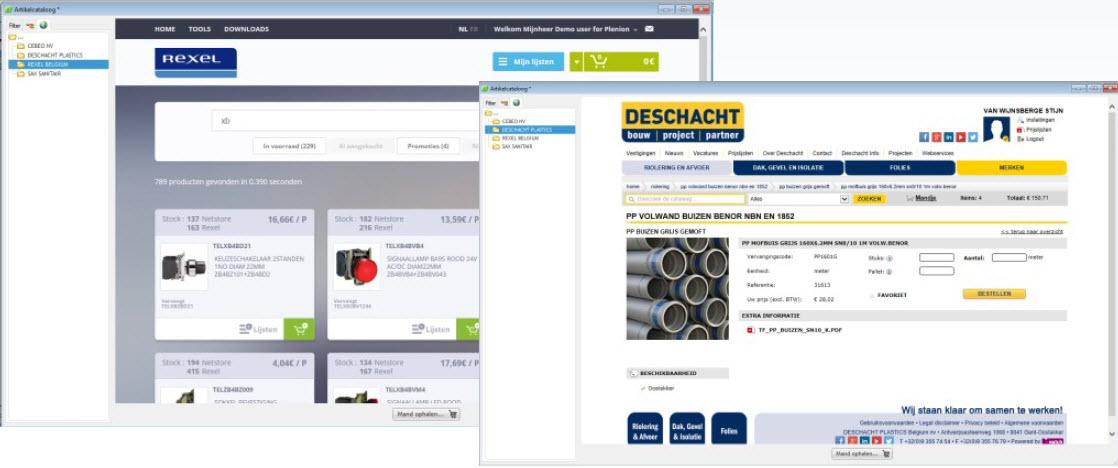Select REXEL BELGIUM in the left catalog tree
1118x468 pixels.
point(48,64)
